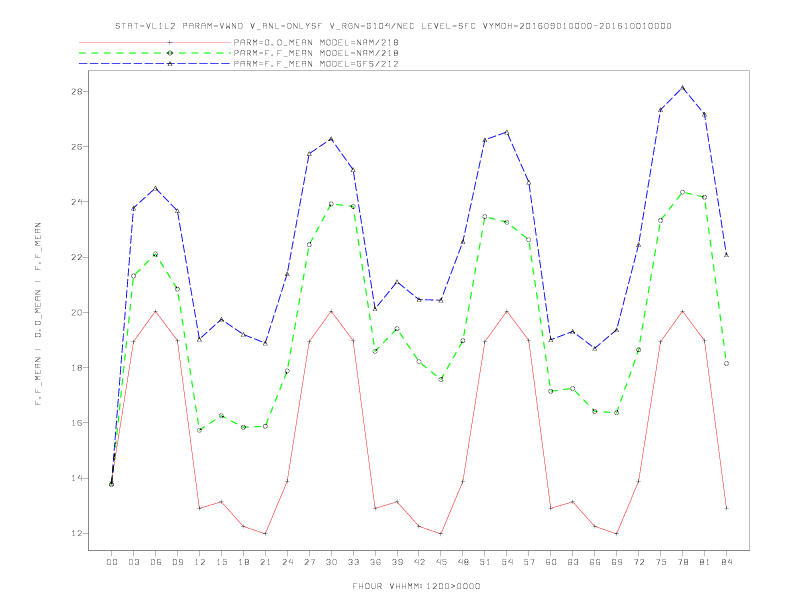The height and width of the screenshot is (612, 792).
Task: Click the y-axis tick label 28
Action: click(76, 91)
